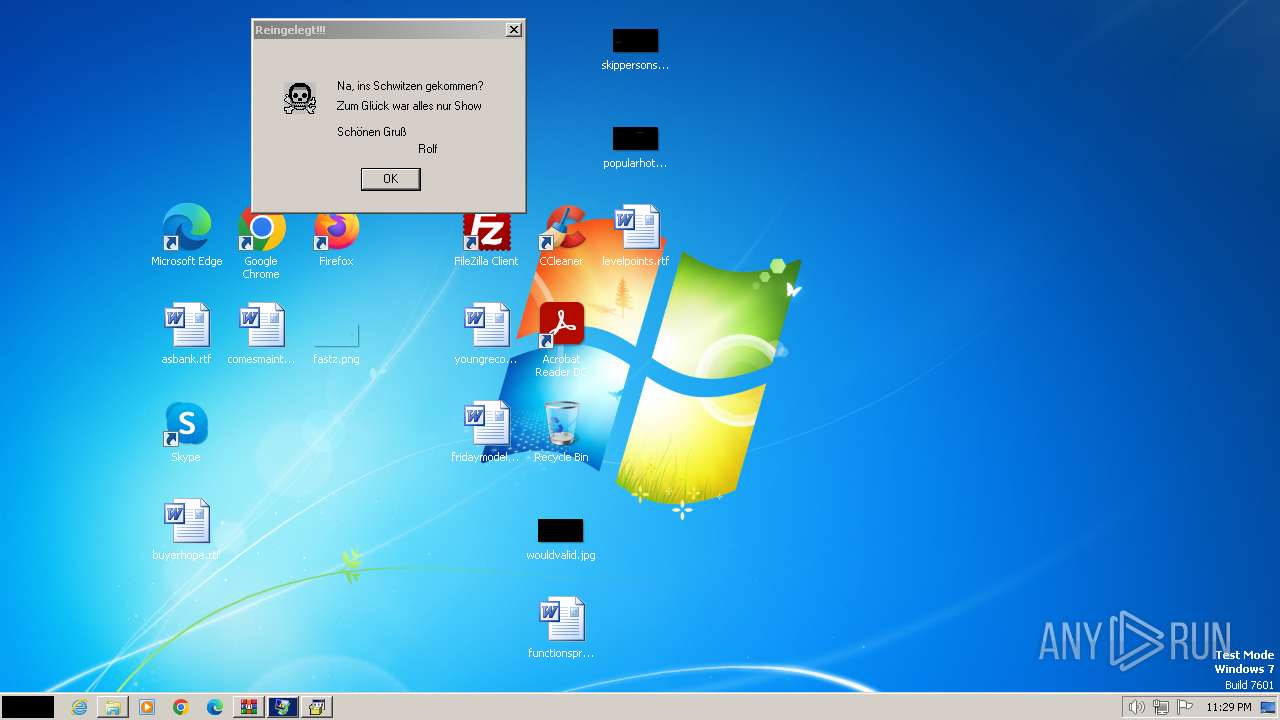Click the Start button
This screenshot has height=720, width=1280.
[28, 707]
